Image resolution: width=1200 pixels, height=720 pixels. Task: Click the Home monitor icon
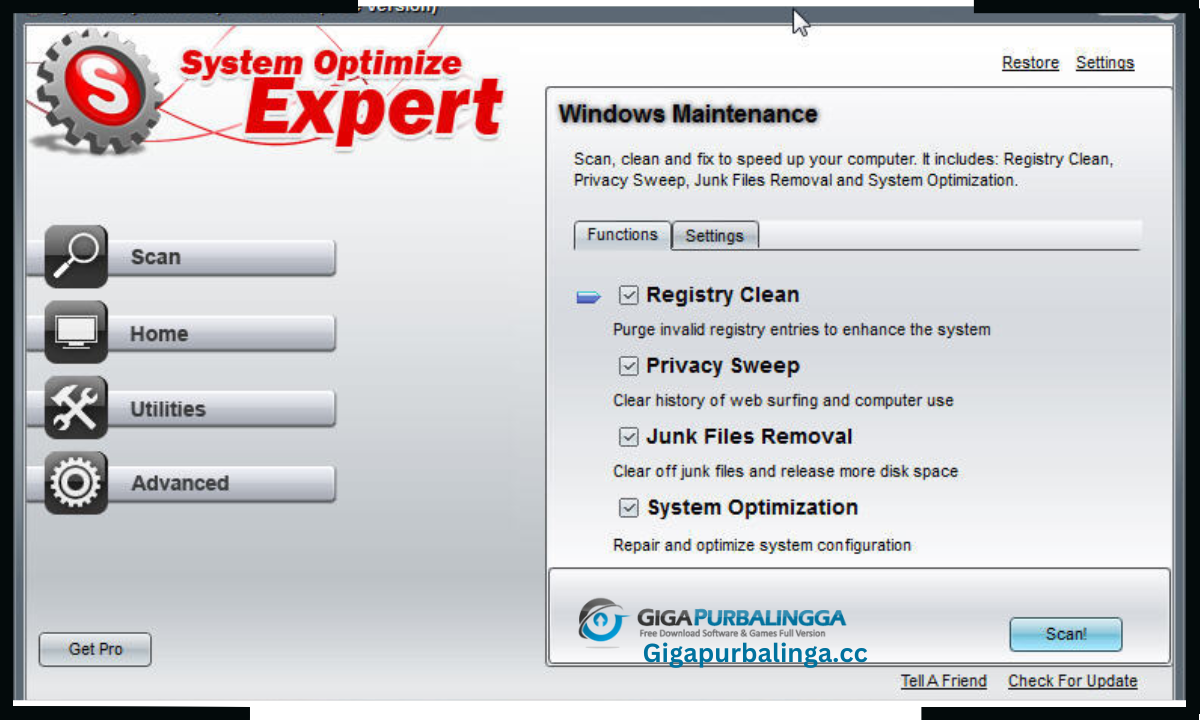pos(76,332)
